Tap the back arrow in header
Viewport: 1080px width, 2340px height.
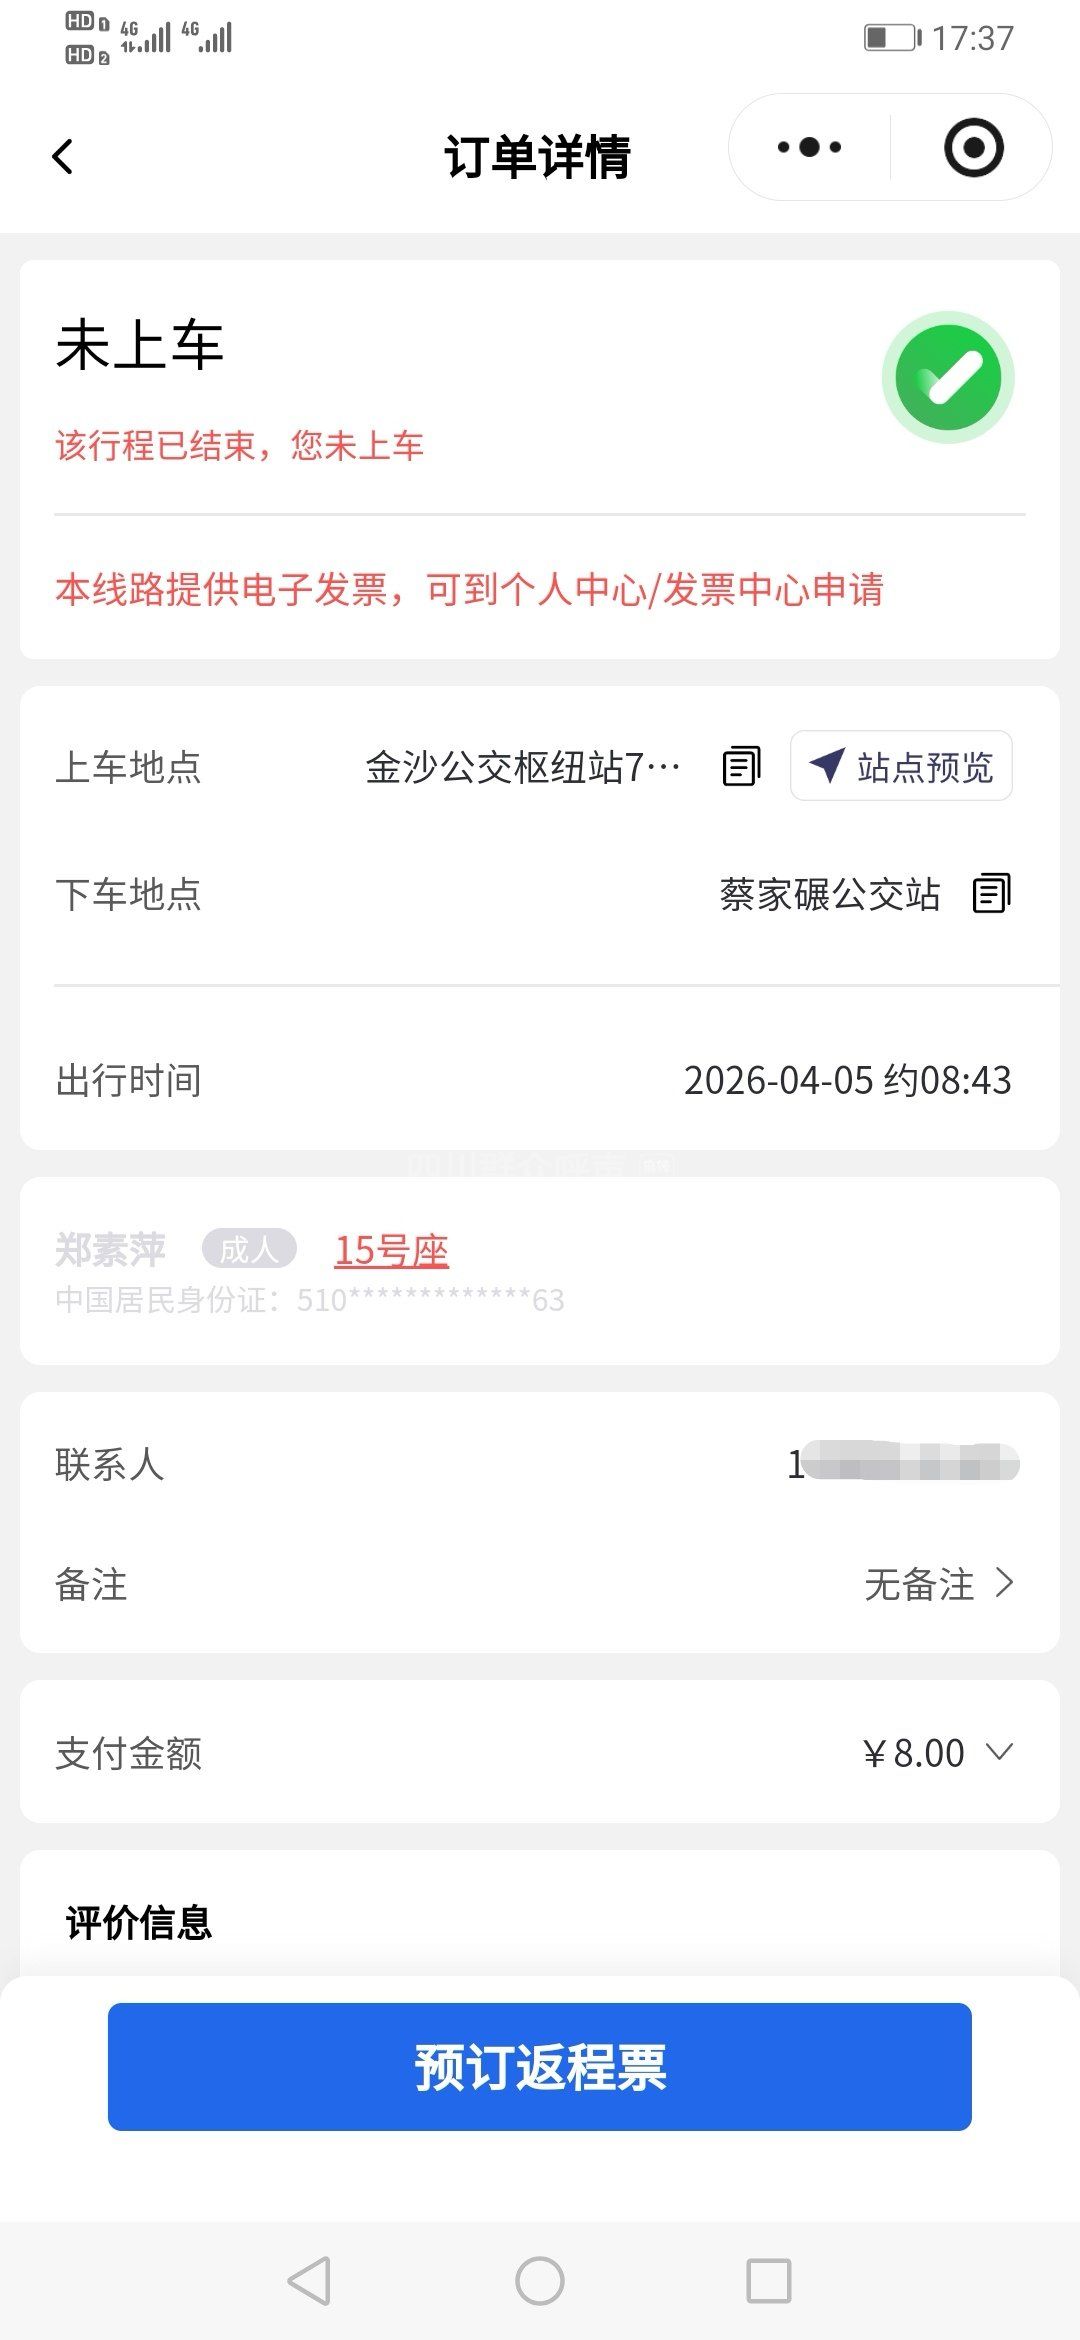[63, 156]
